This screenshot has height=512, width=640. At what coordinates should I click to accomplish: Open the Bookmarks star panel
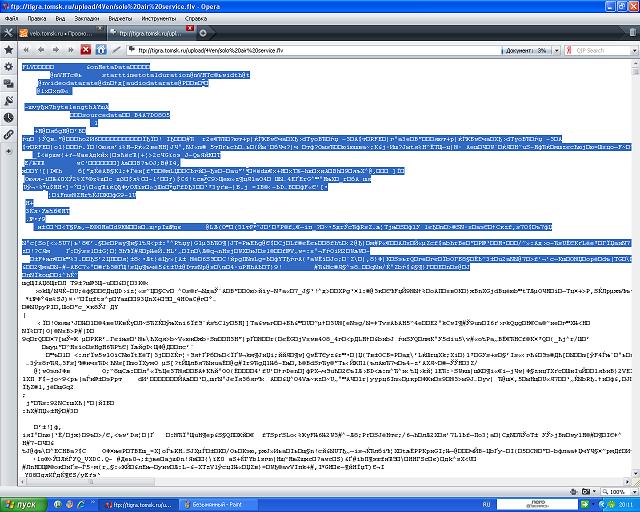point(8,50)
